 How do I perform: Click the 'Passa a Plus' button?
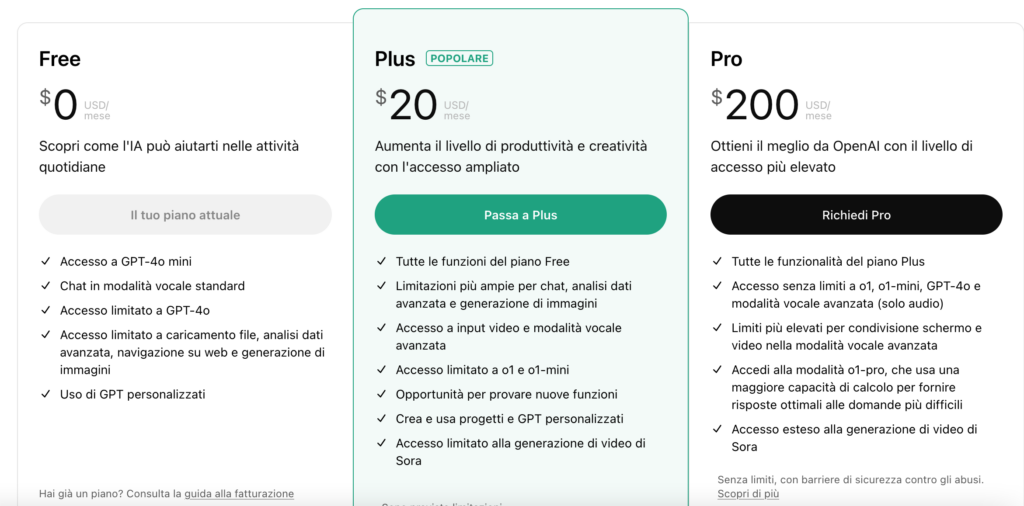pyautogui.click(x=520, y=215)
